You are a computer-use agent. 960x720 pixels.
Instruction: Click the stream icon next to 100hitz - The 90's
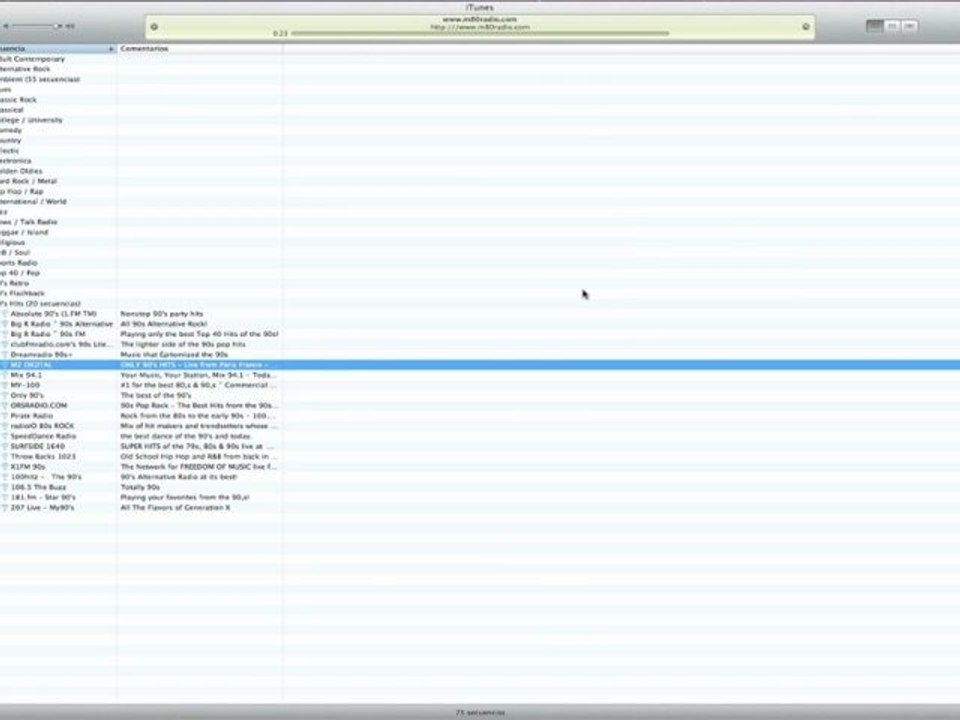click(x=5, y=477)
